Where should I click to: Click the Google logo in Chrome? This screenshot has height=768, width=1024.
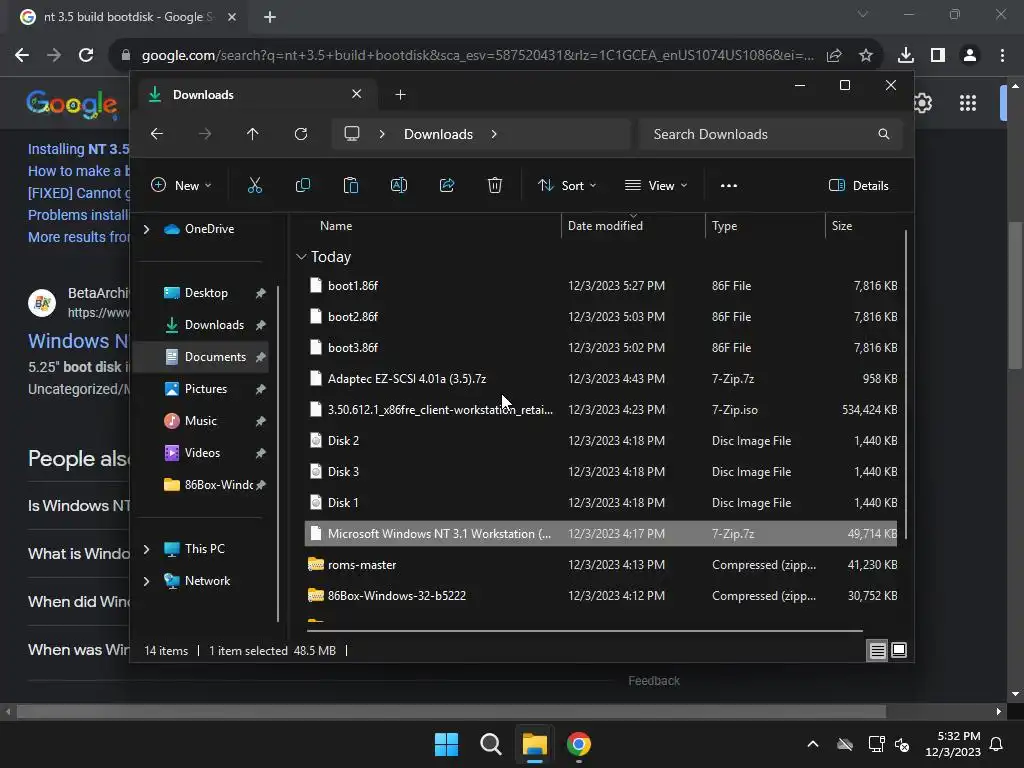pyautogui.click(x=72, y=104)
